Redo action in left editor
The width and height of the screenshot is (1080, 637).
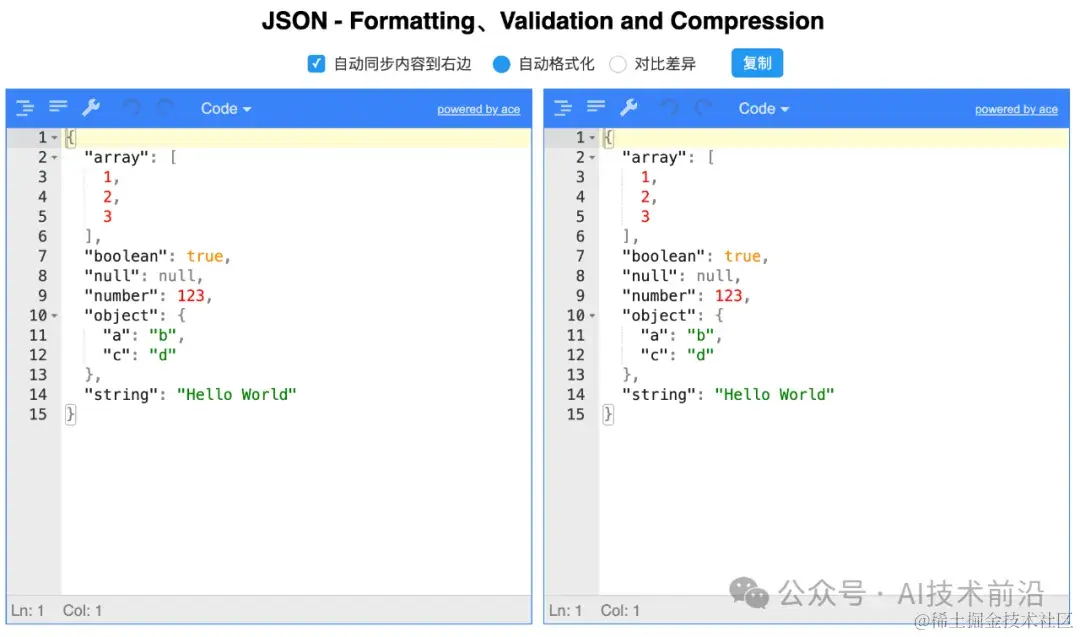pos(164,107)
